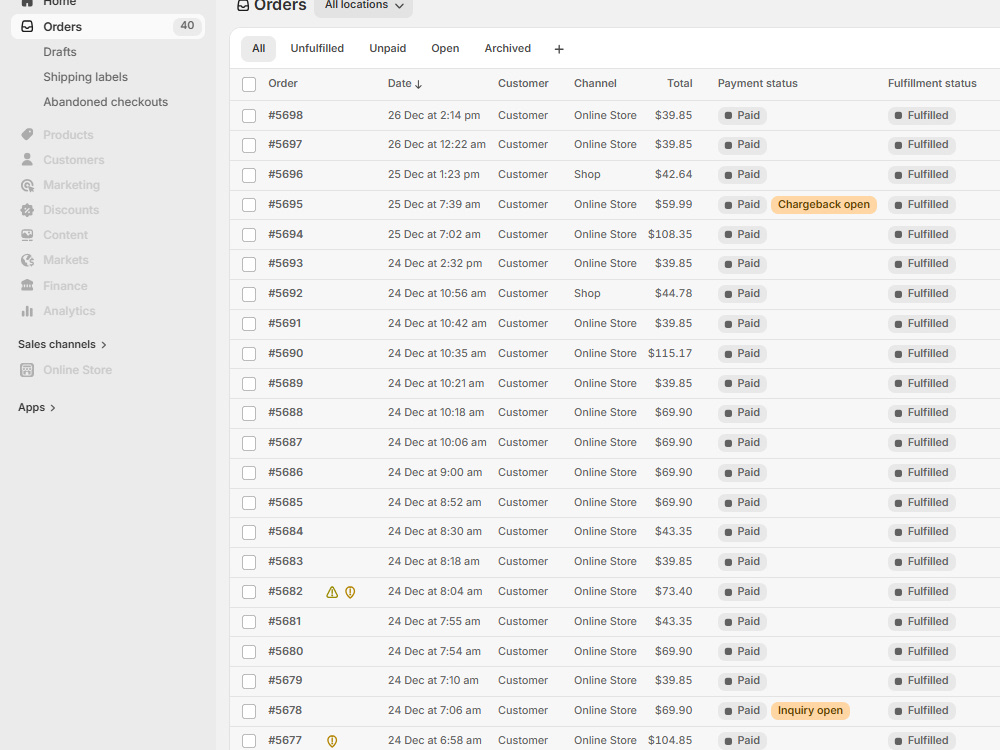Switch to the Archived tab
1000x750 pixels.
(x=508, y=48)
